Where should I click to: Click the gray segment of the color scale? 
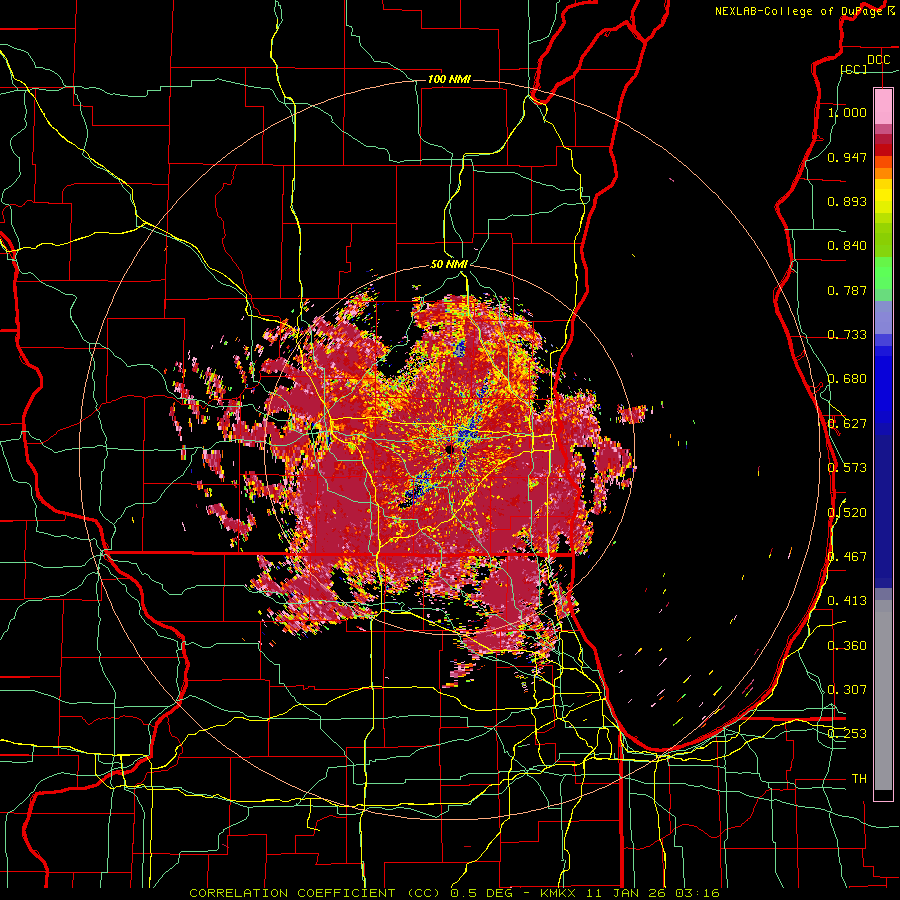tap(883, 695)
